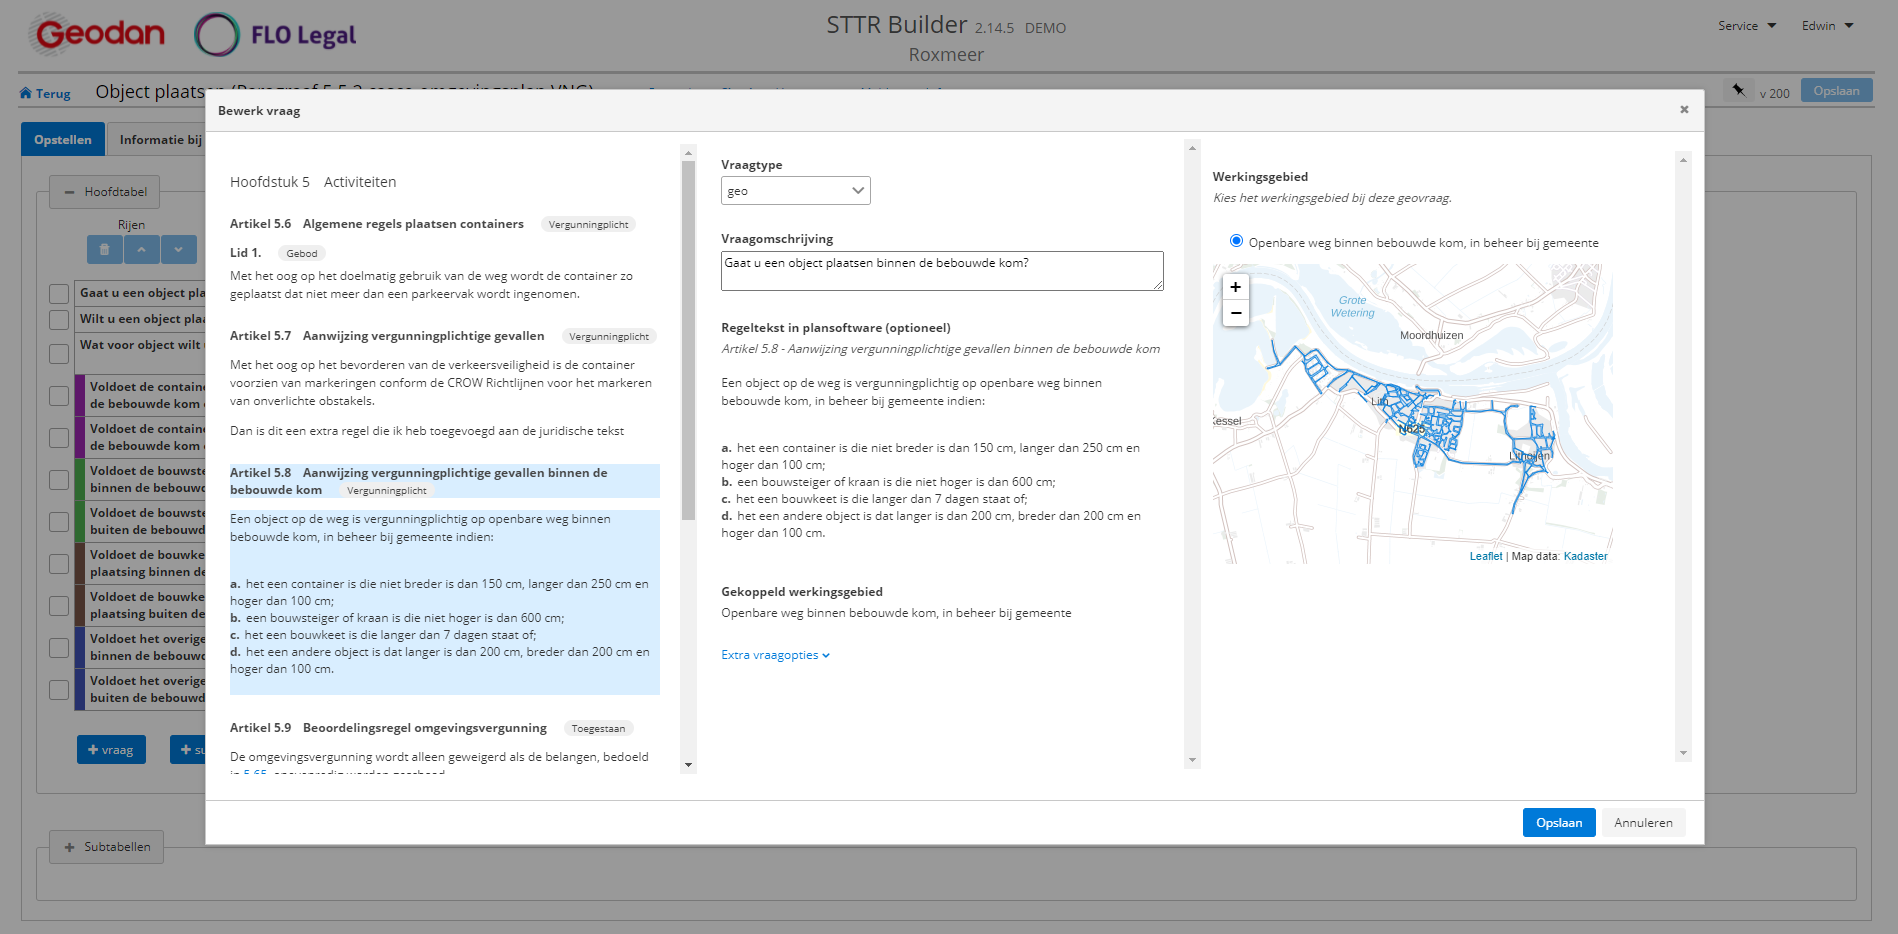This screenshot has width=1898, height=934.
Task: Click in the Vraagomschrijving text field
Action: (x=942, y=271)
